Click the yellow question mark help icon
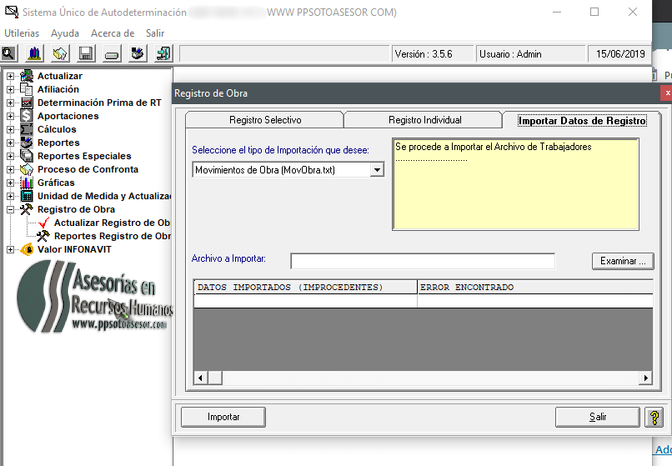This screenshot has height=466, width=672. (654, 417)
